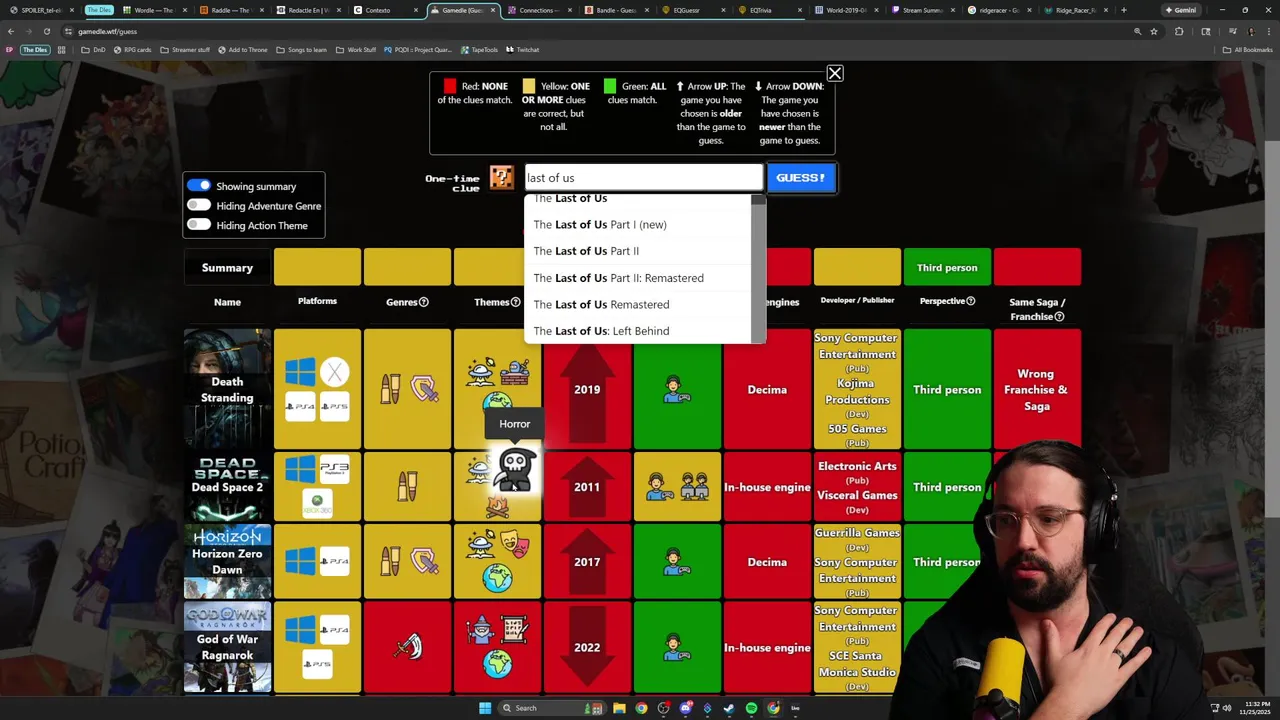Click wizard theme icon in God of War row
The image size is (1280, 720).
coord(481,630)
